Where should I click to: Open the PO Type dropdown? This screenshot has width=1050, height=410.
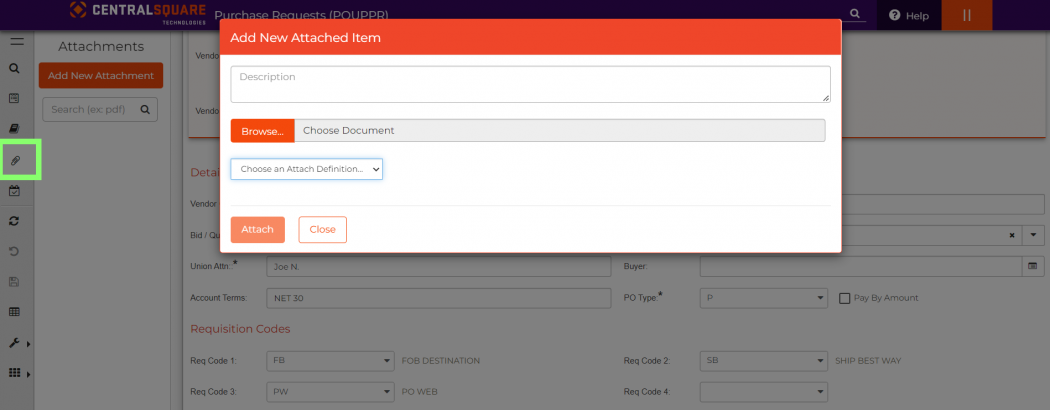click(763, 297)
